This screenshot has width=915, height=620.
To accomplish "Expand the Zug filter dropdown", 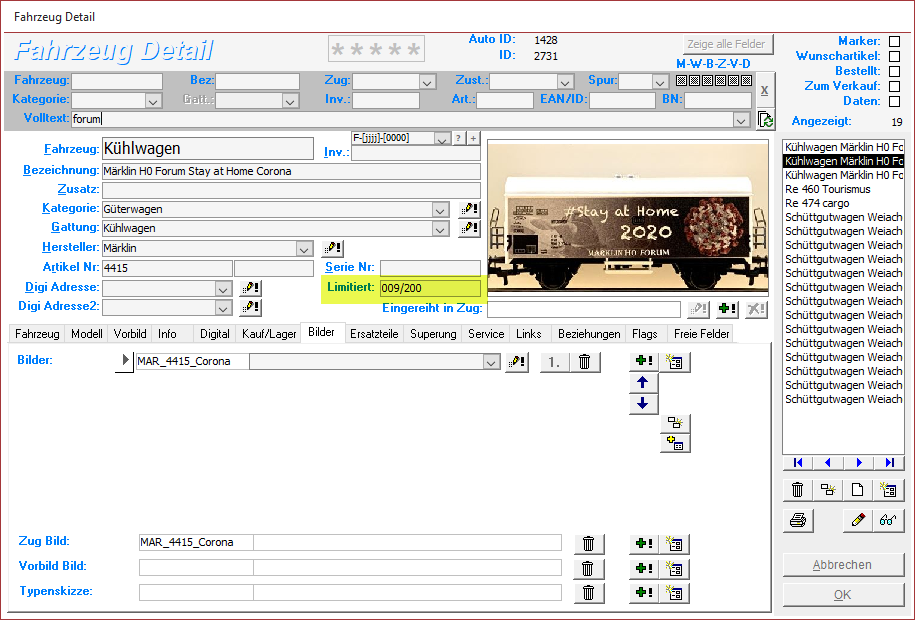I will click(427, 82).
